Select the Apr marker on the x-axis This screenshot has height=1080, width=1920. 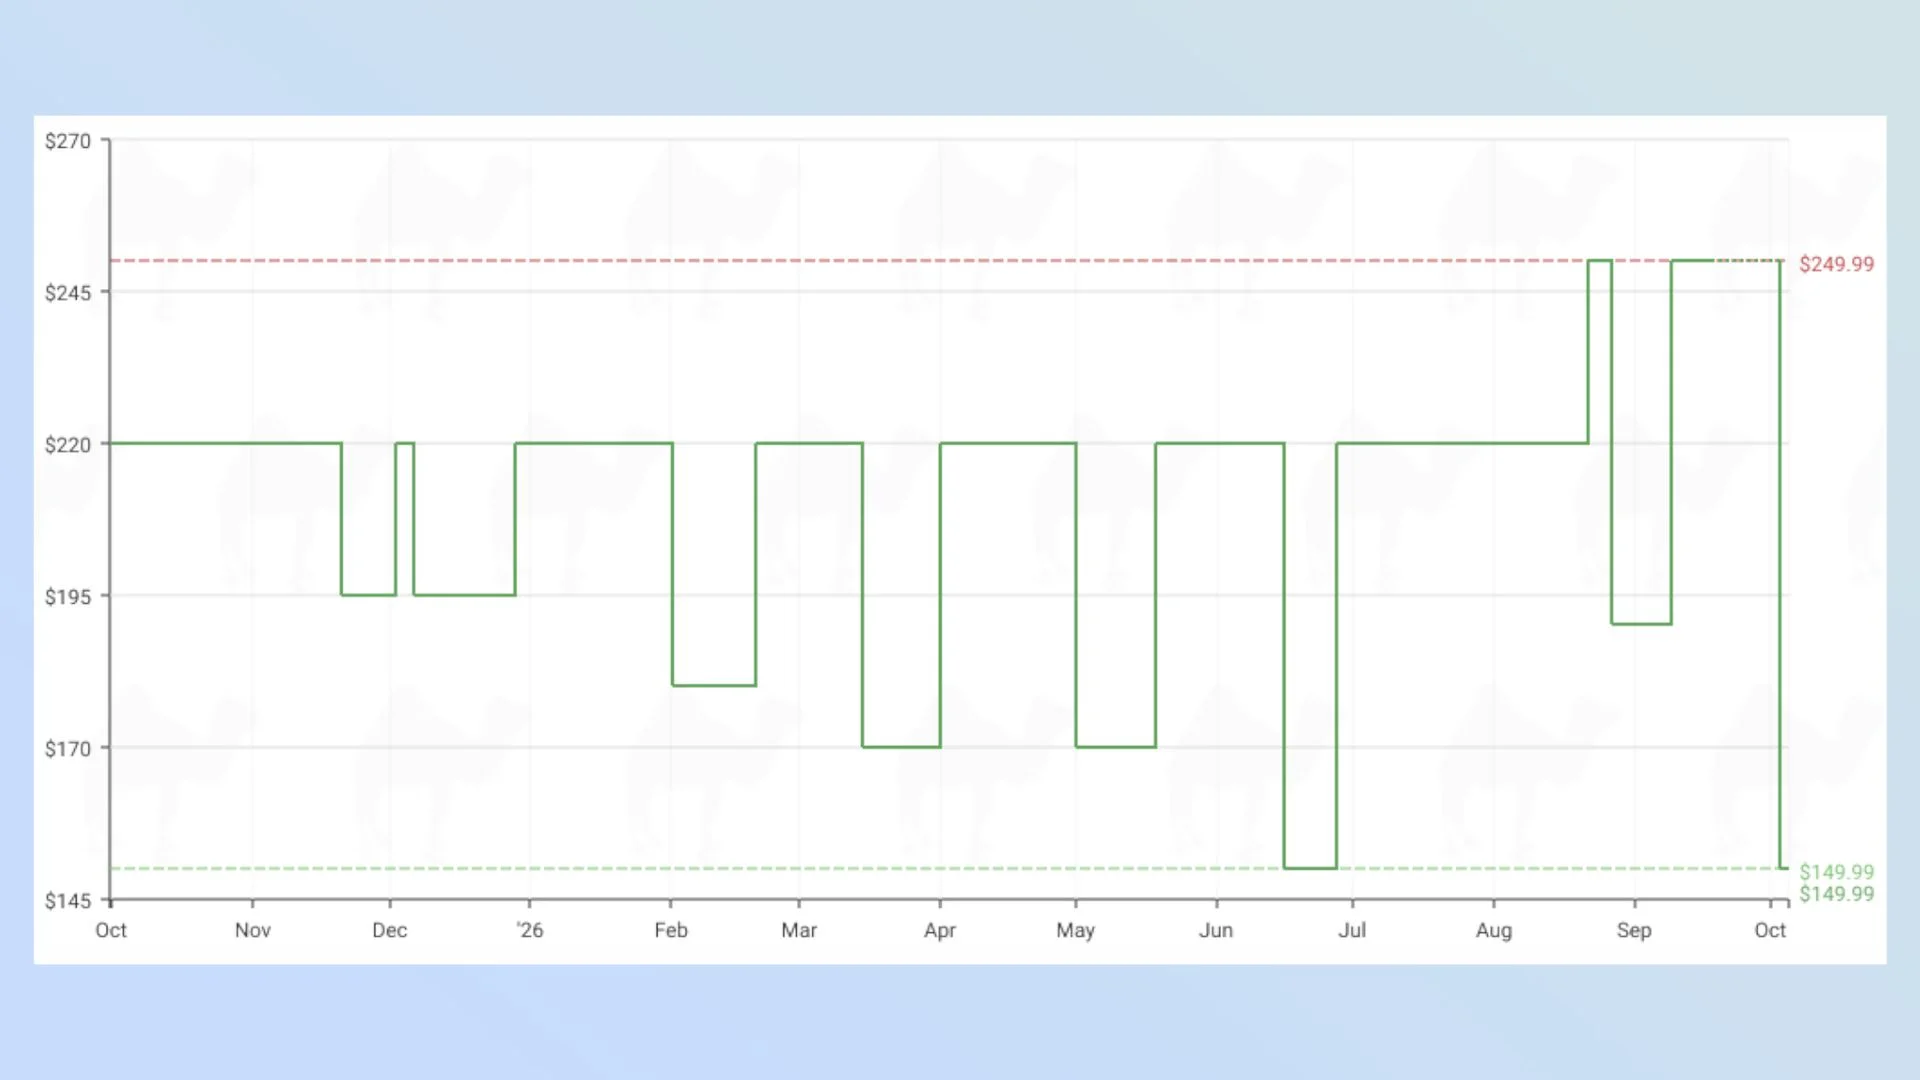pyautogui.click(x=940, y=930)
